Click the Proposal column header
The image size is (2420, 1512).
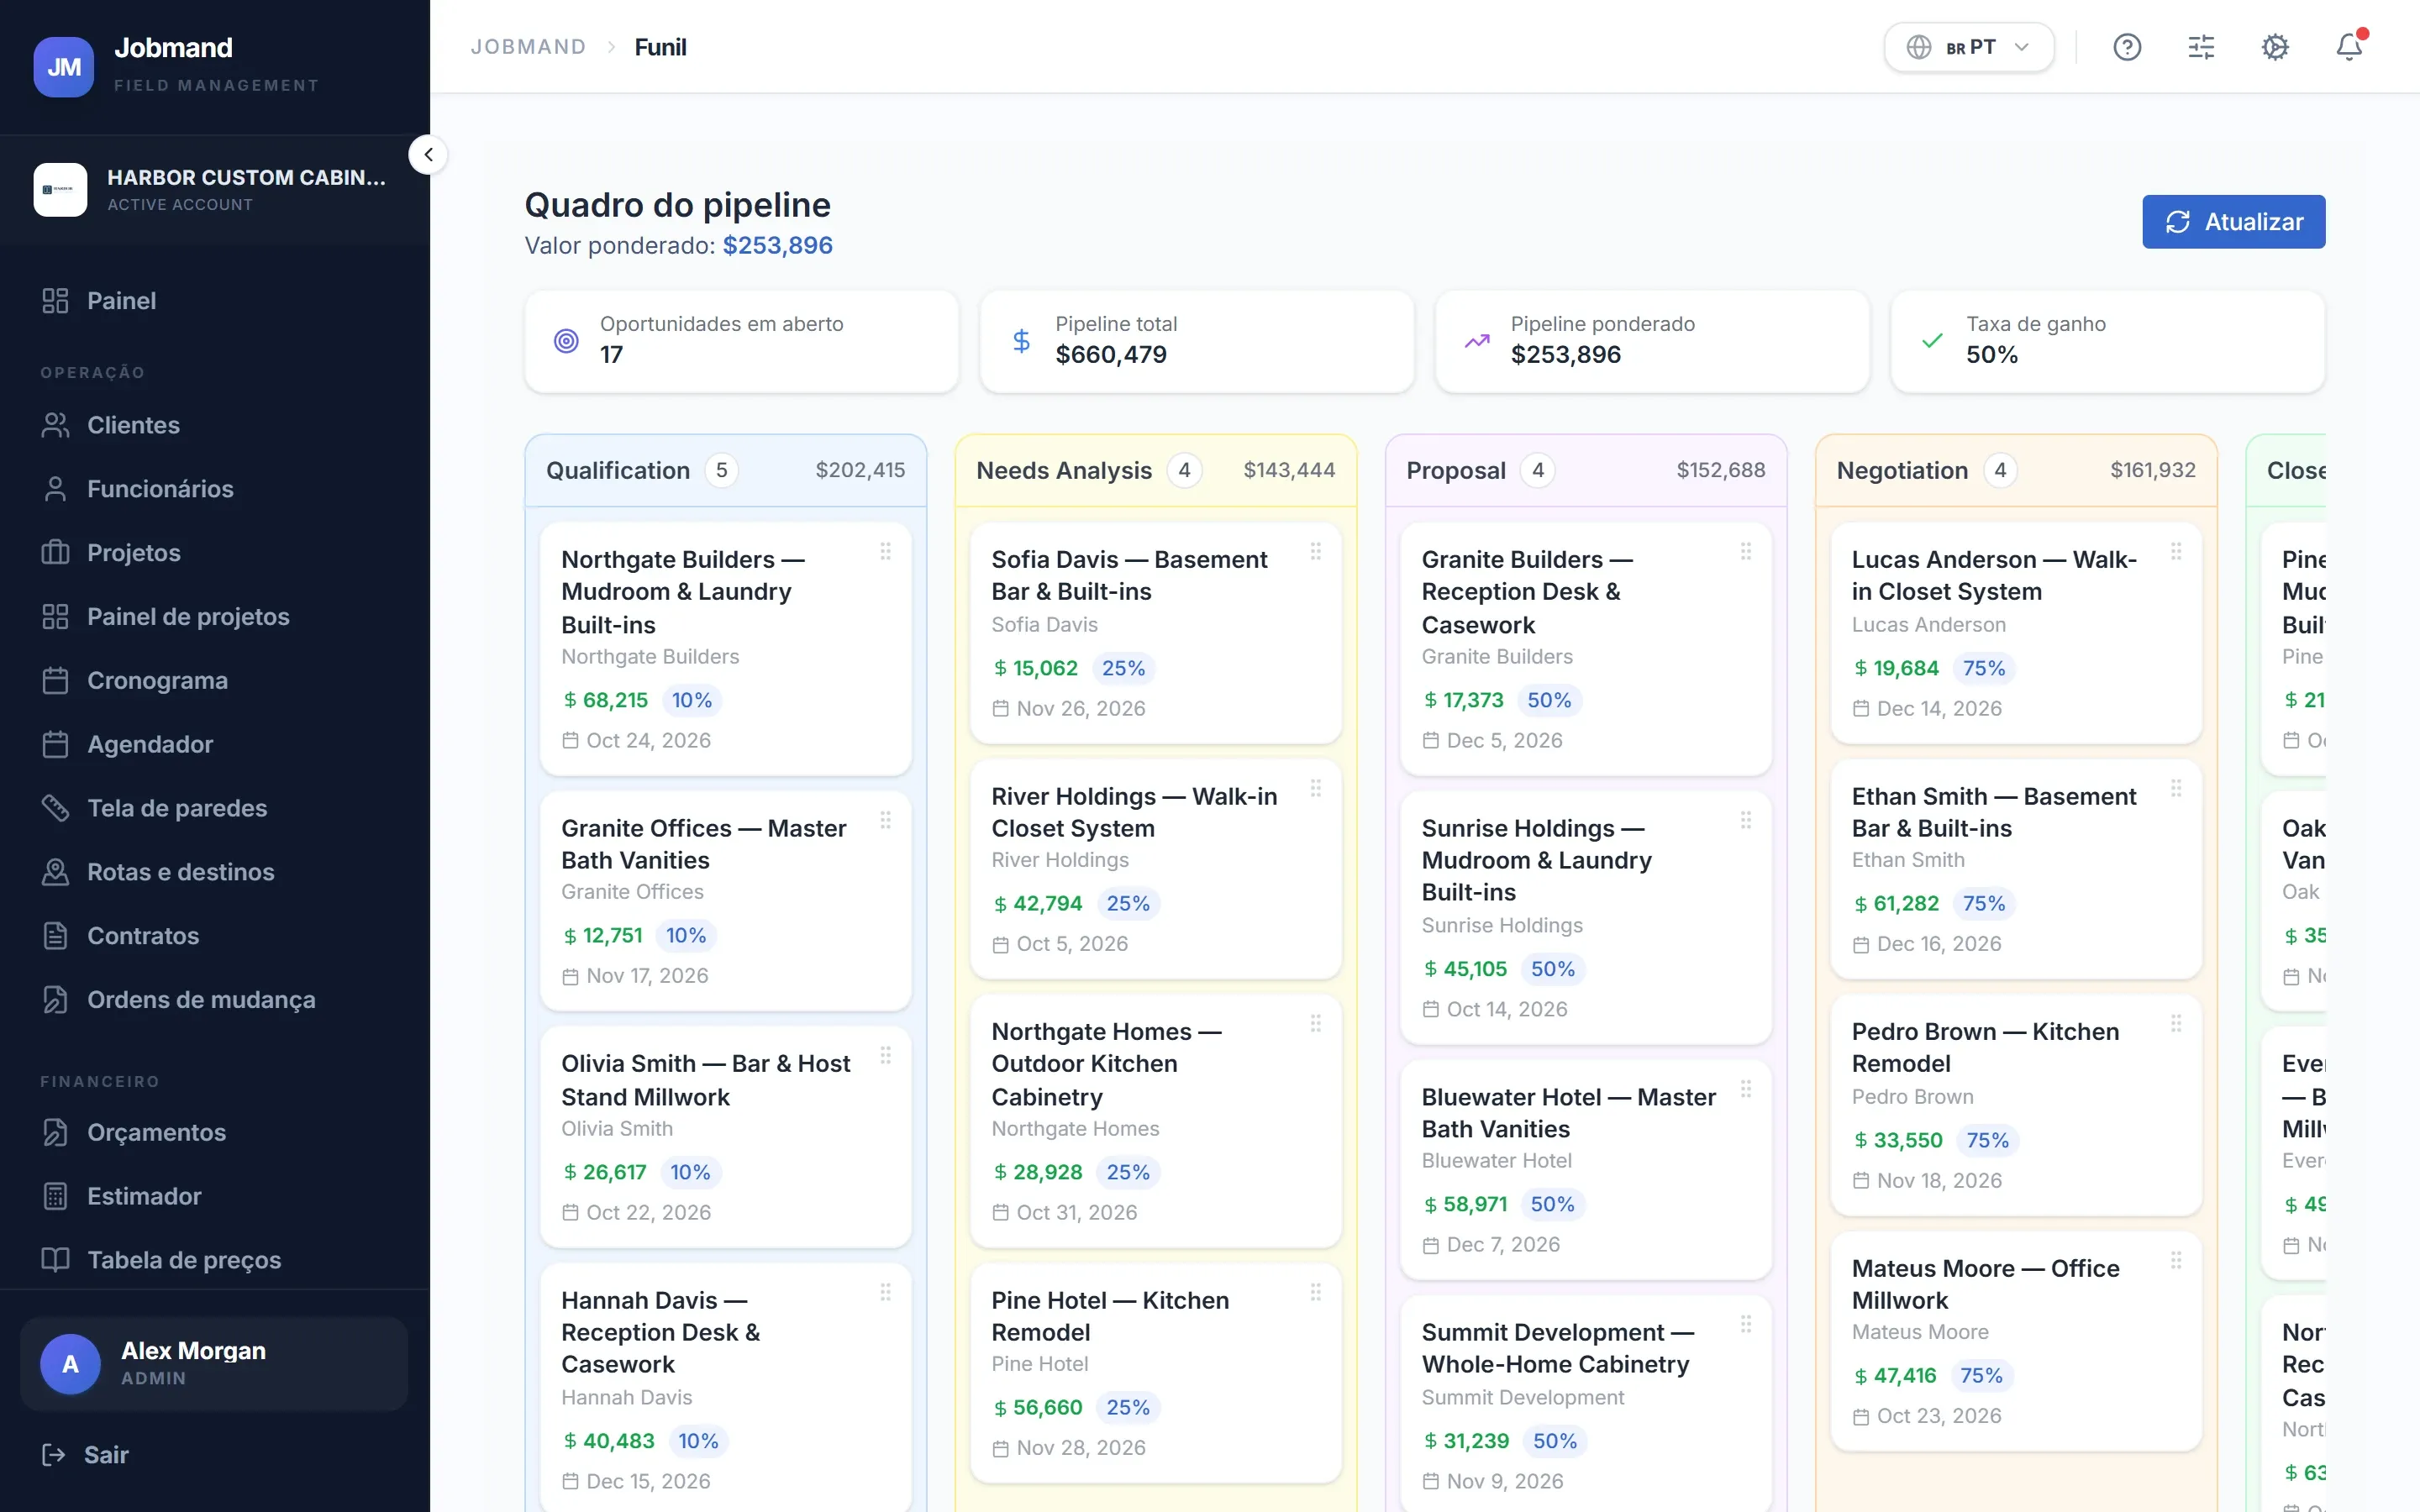point(1586,471)
